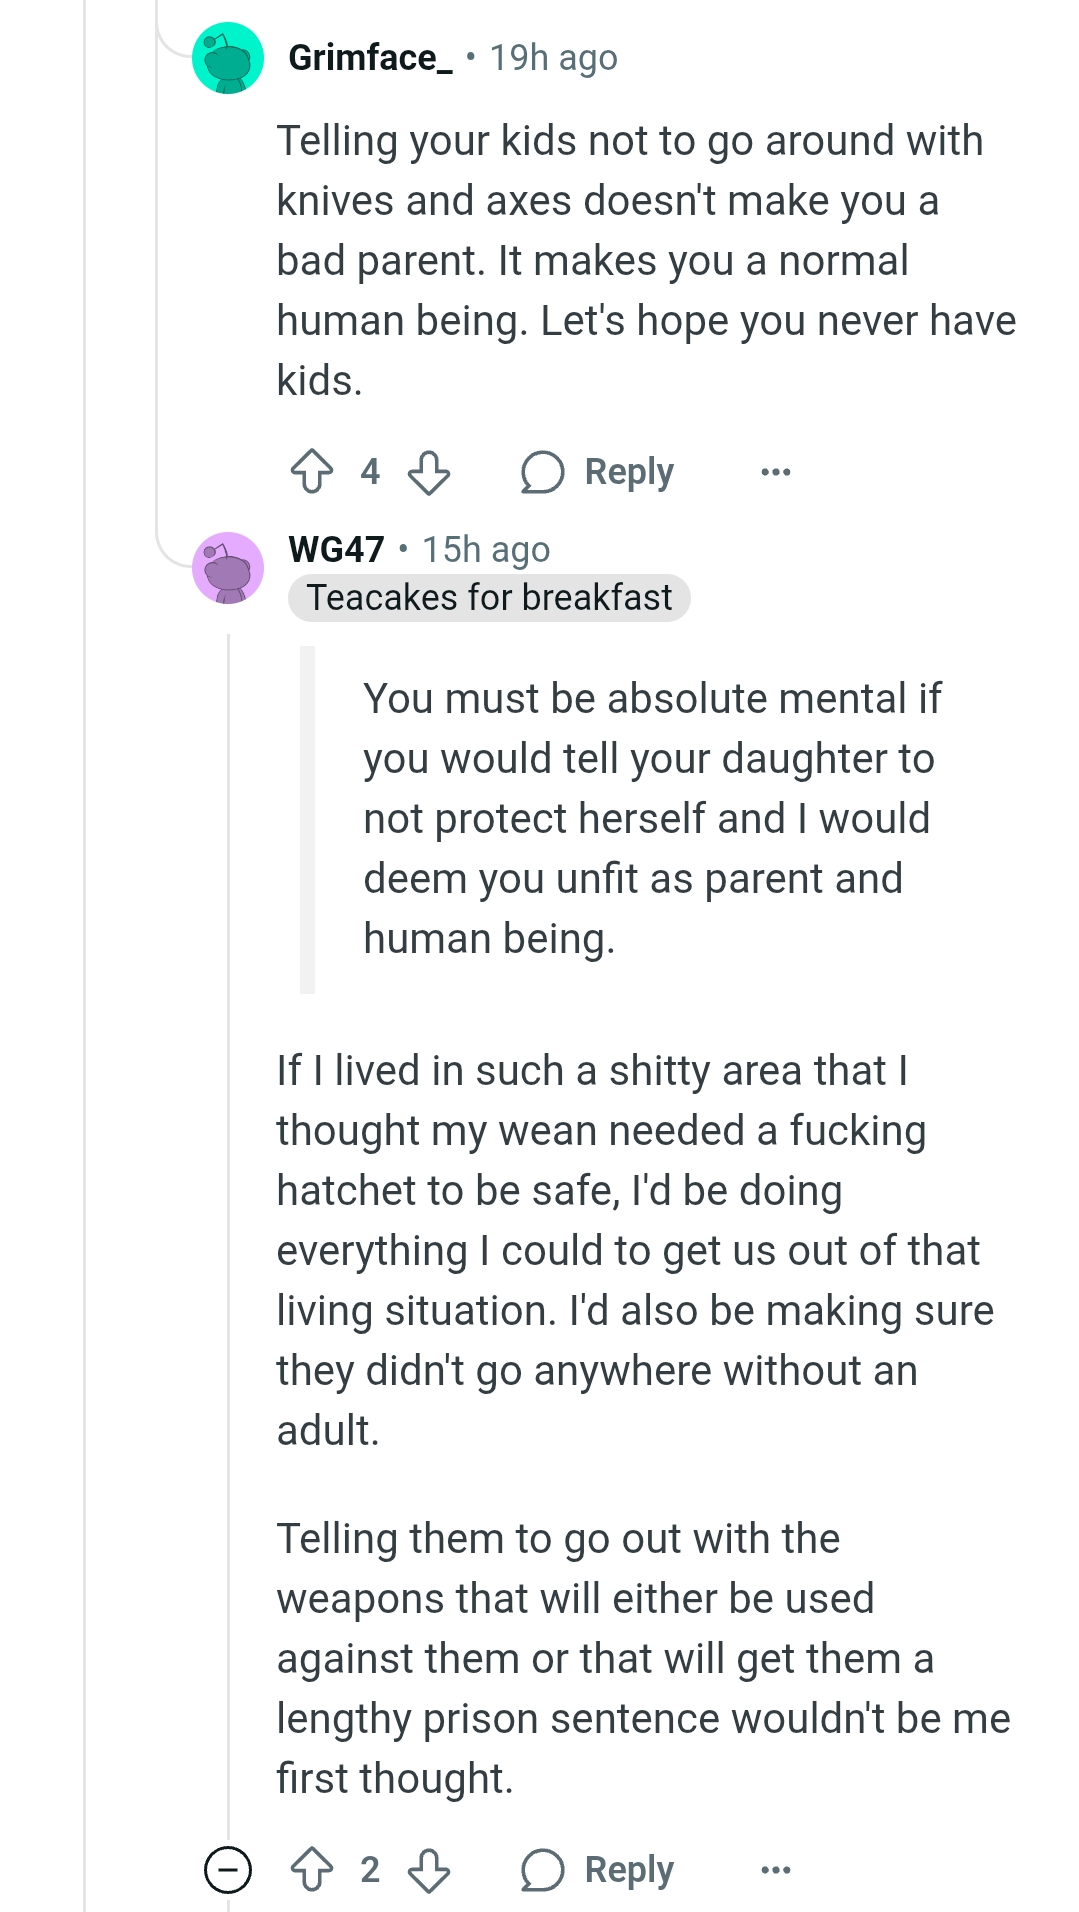Open three-dot menu on WG47's comment
1079x1912 pixels.
point(775,1870)
